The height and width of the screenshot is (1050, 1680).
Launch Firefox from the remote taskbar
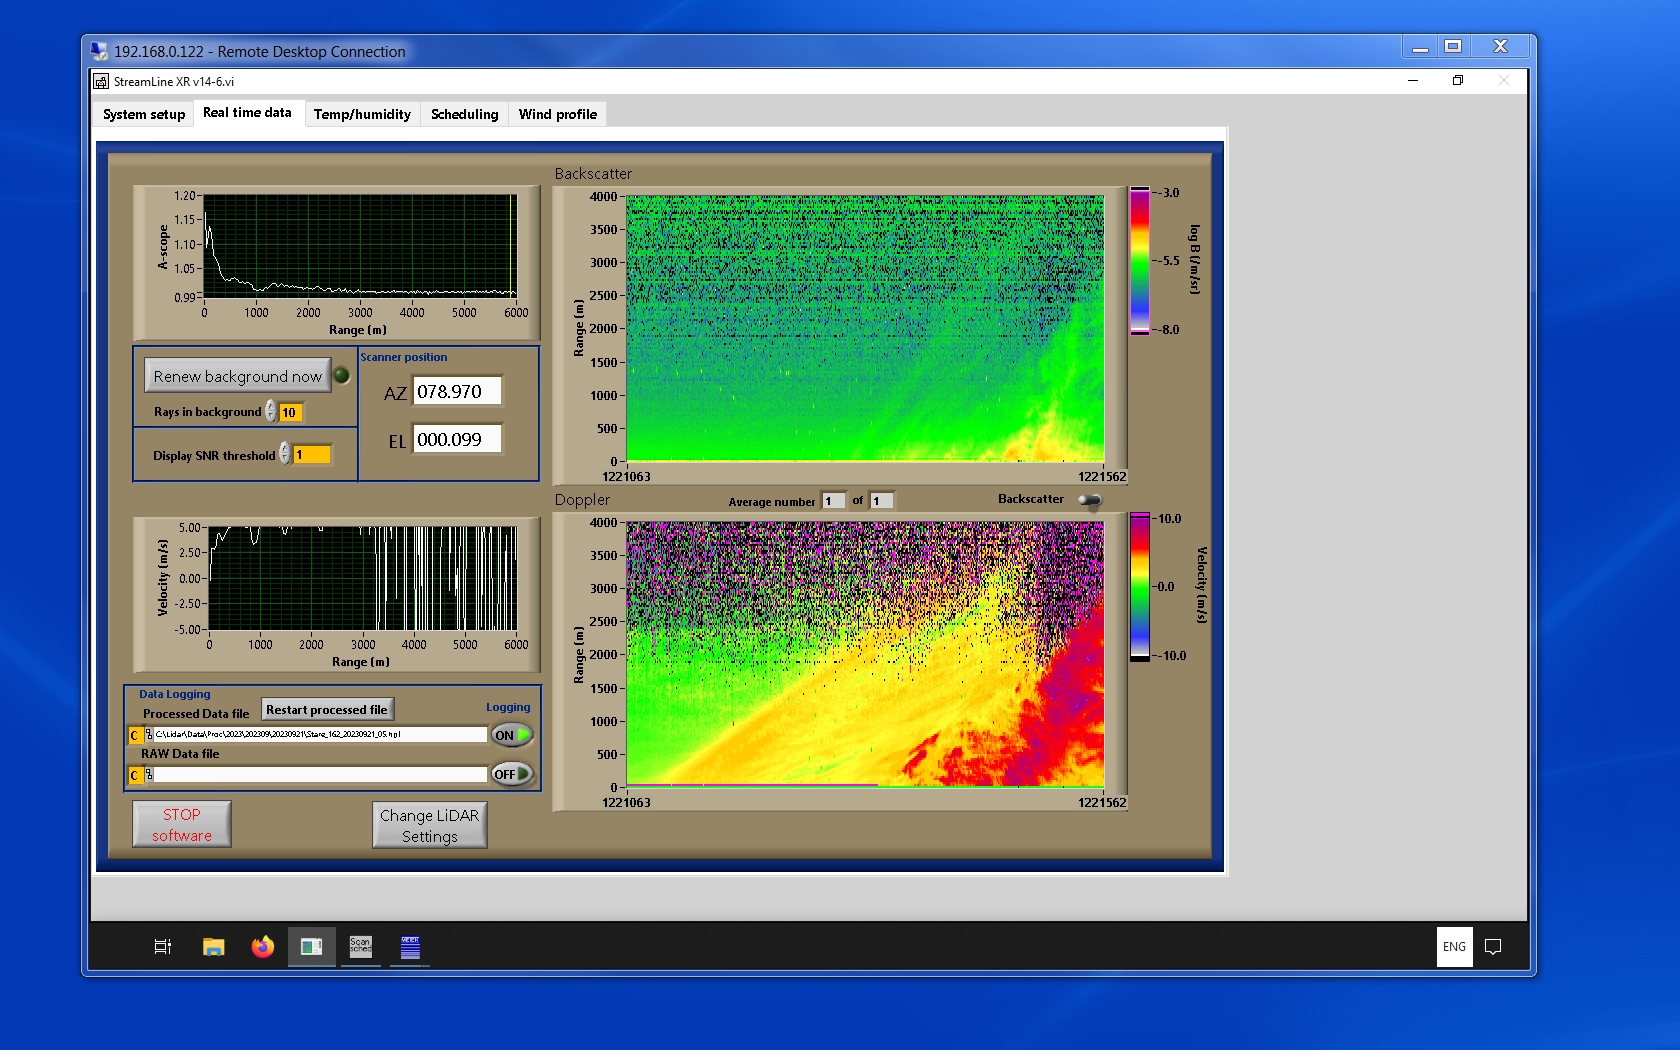click(x=262, y=946)
